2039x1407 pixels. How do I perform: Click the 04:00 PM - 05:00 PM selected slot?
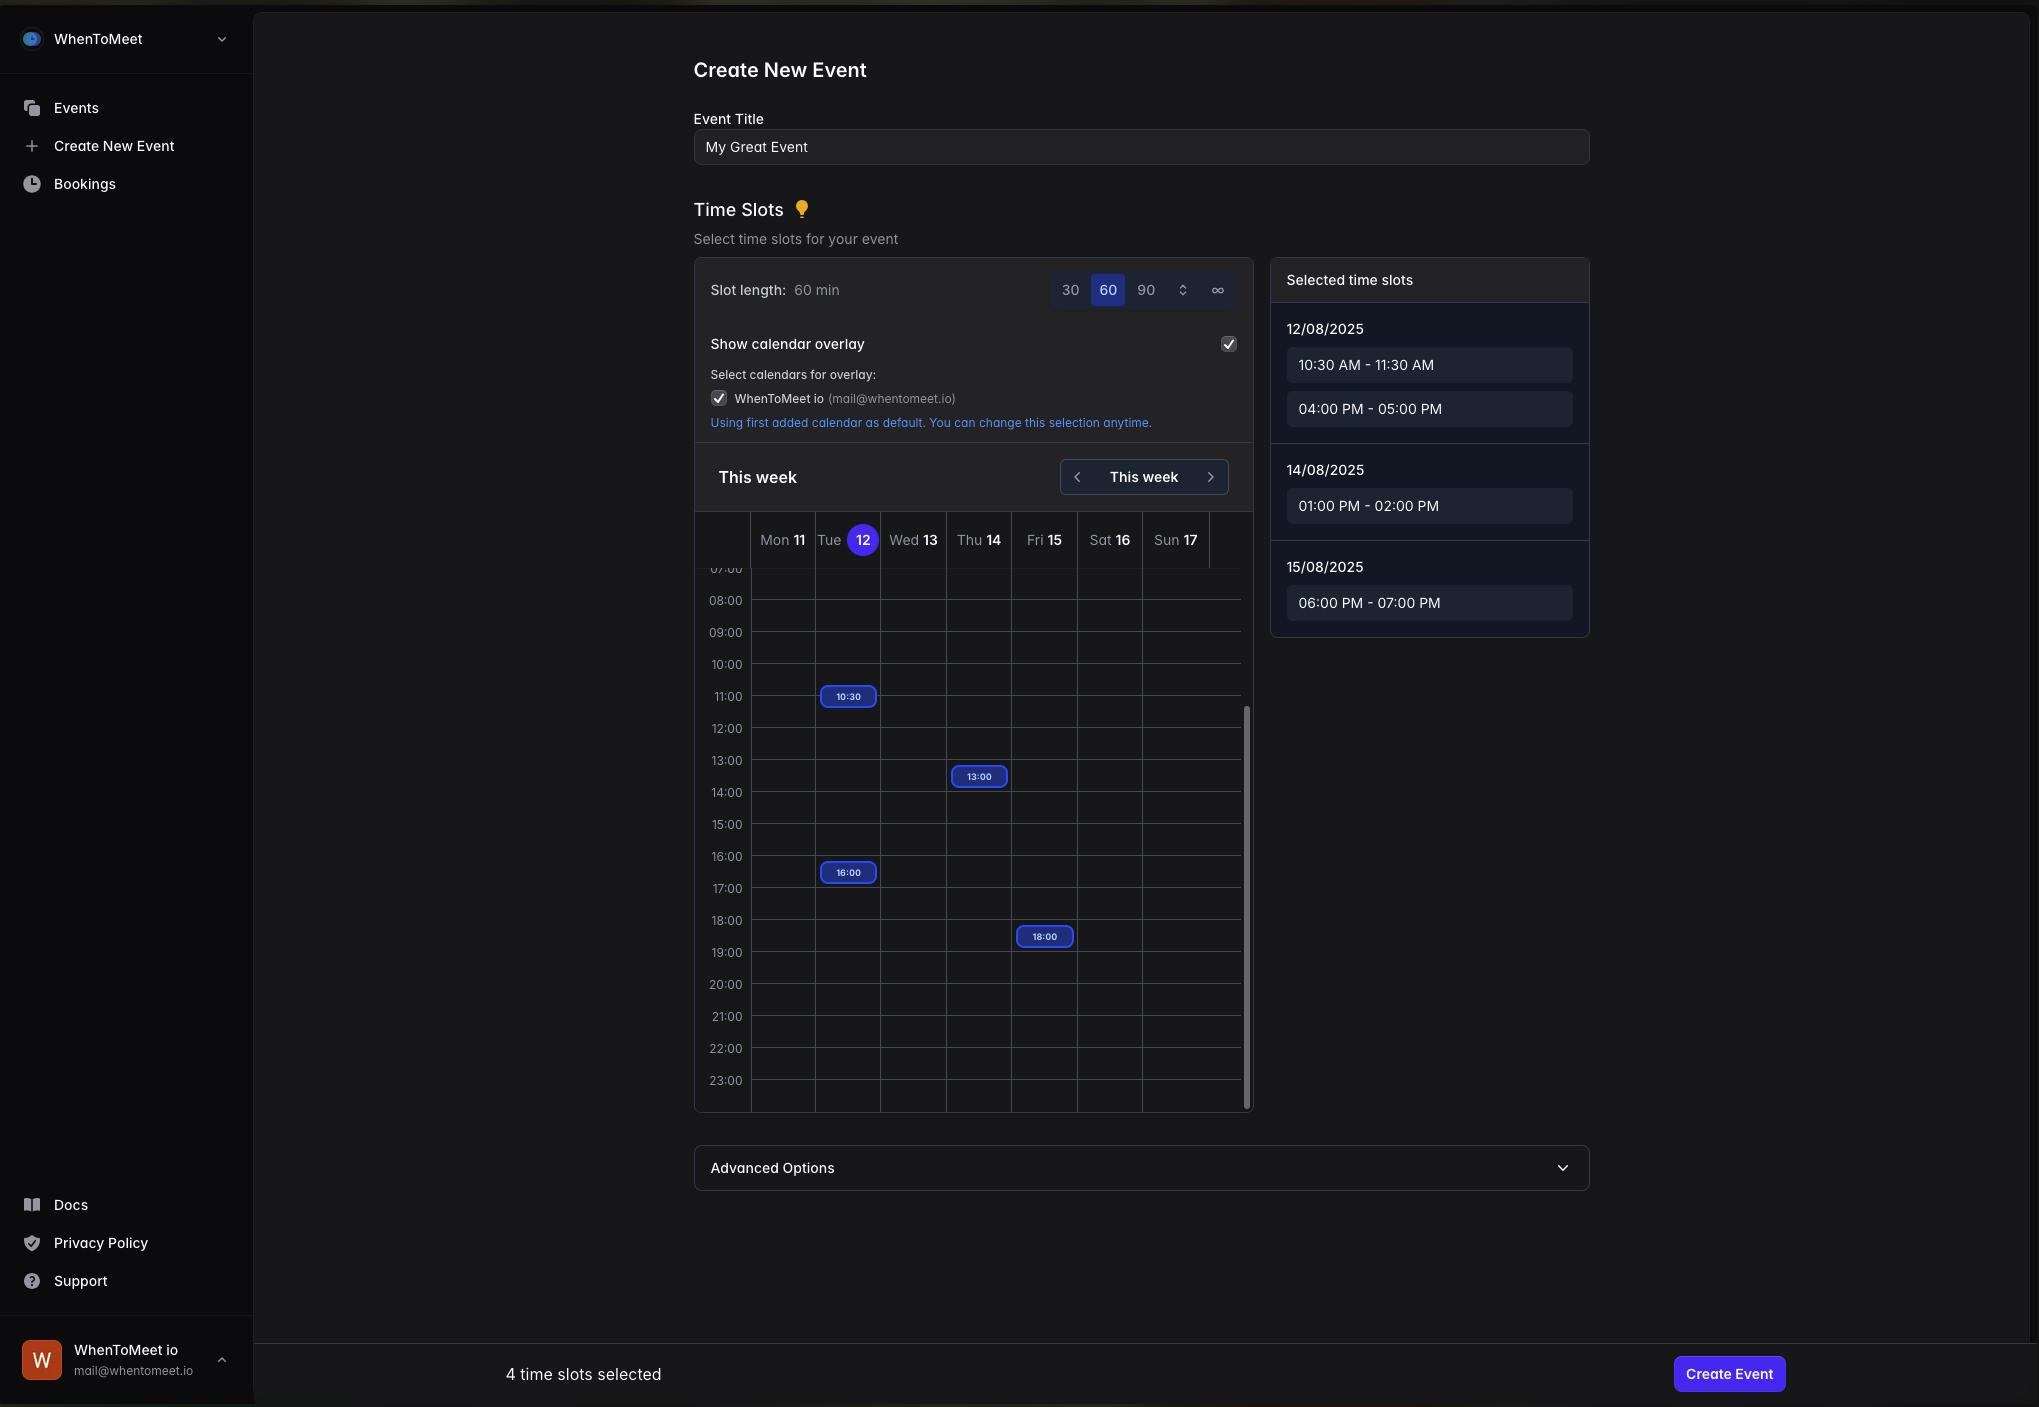pos(1429,409)
